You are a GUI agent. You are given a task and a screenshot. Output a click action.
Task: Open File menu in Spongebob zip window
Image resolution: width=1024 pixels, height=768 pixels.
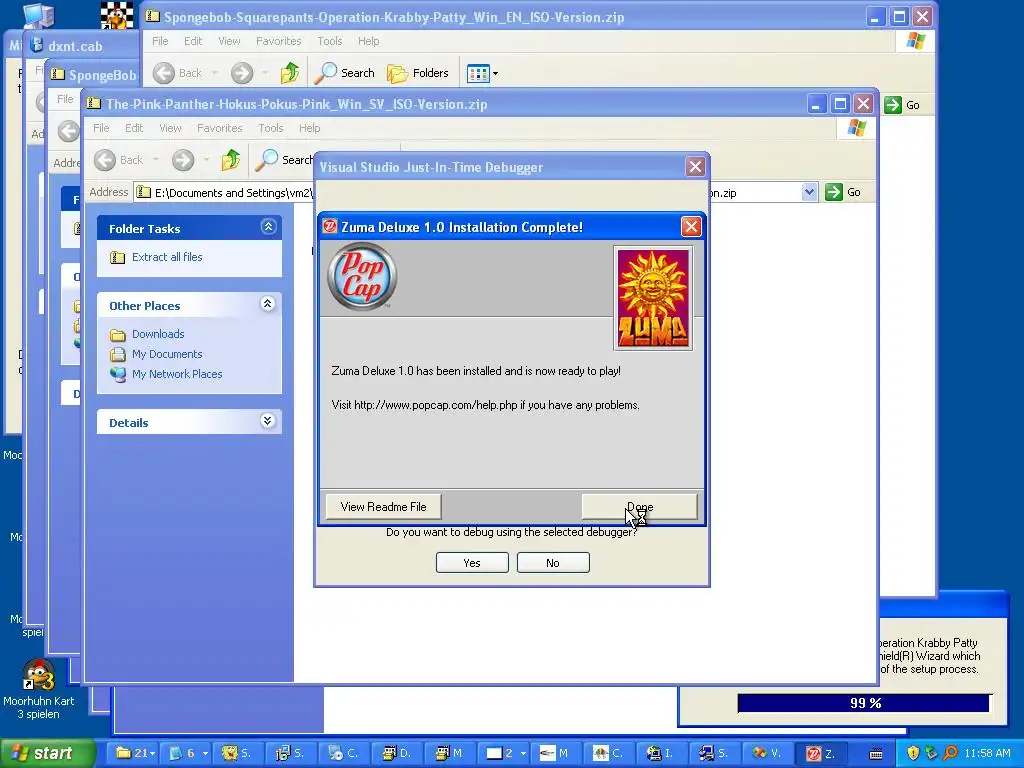click(160, 40)
